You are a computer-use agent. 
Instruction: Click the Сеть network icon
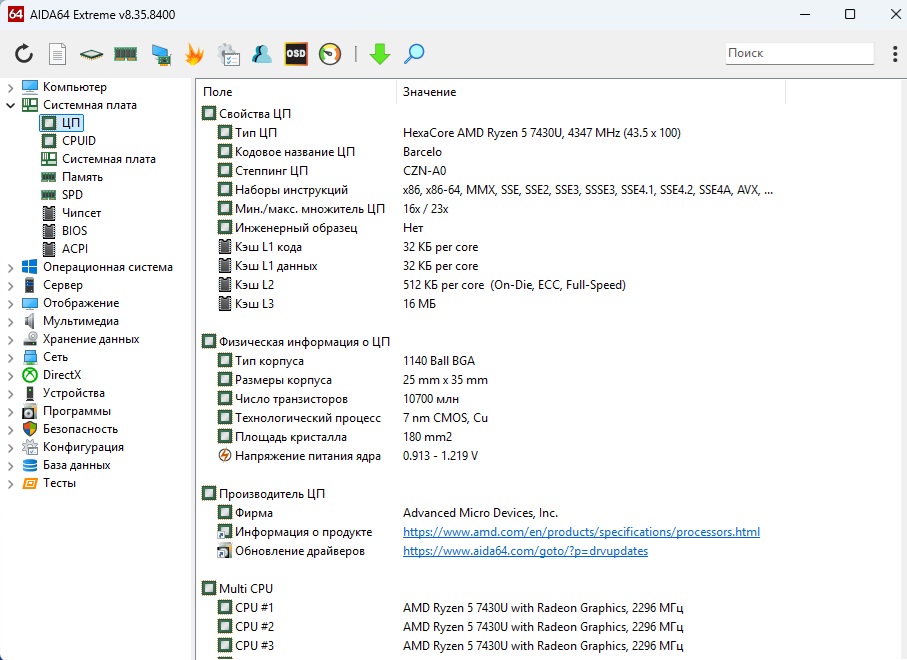pos(30,357)
